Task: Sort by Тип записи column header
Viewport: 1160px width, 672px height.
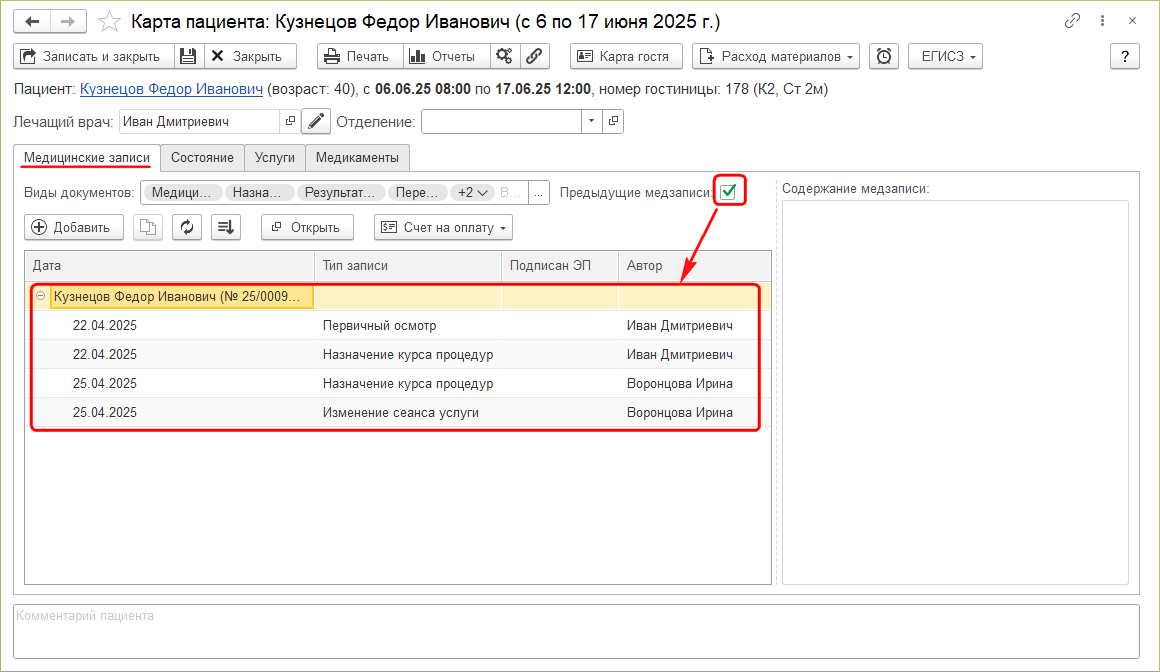Action: [x=408, y=266]
